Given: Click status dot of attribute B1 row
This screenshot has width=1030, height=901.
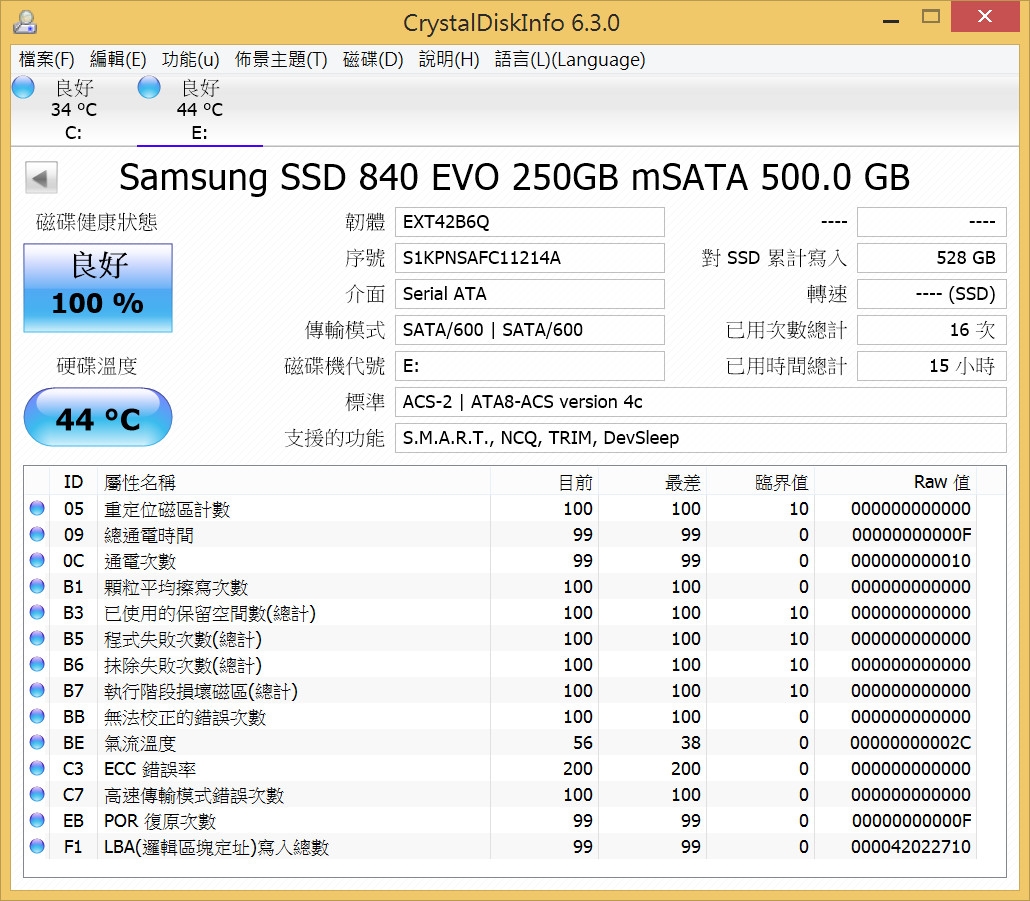Looking at the screenshot, I should 37,586.
